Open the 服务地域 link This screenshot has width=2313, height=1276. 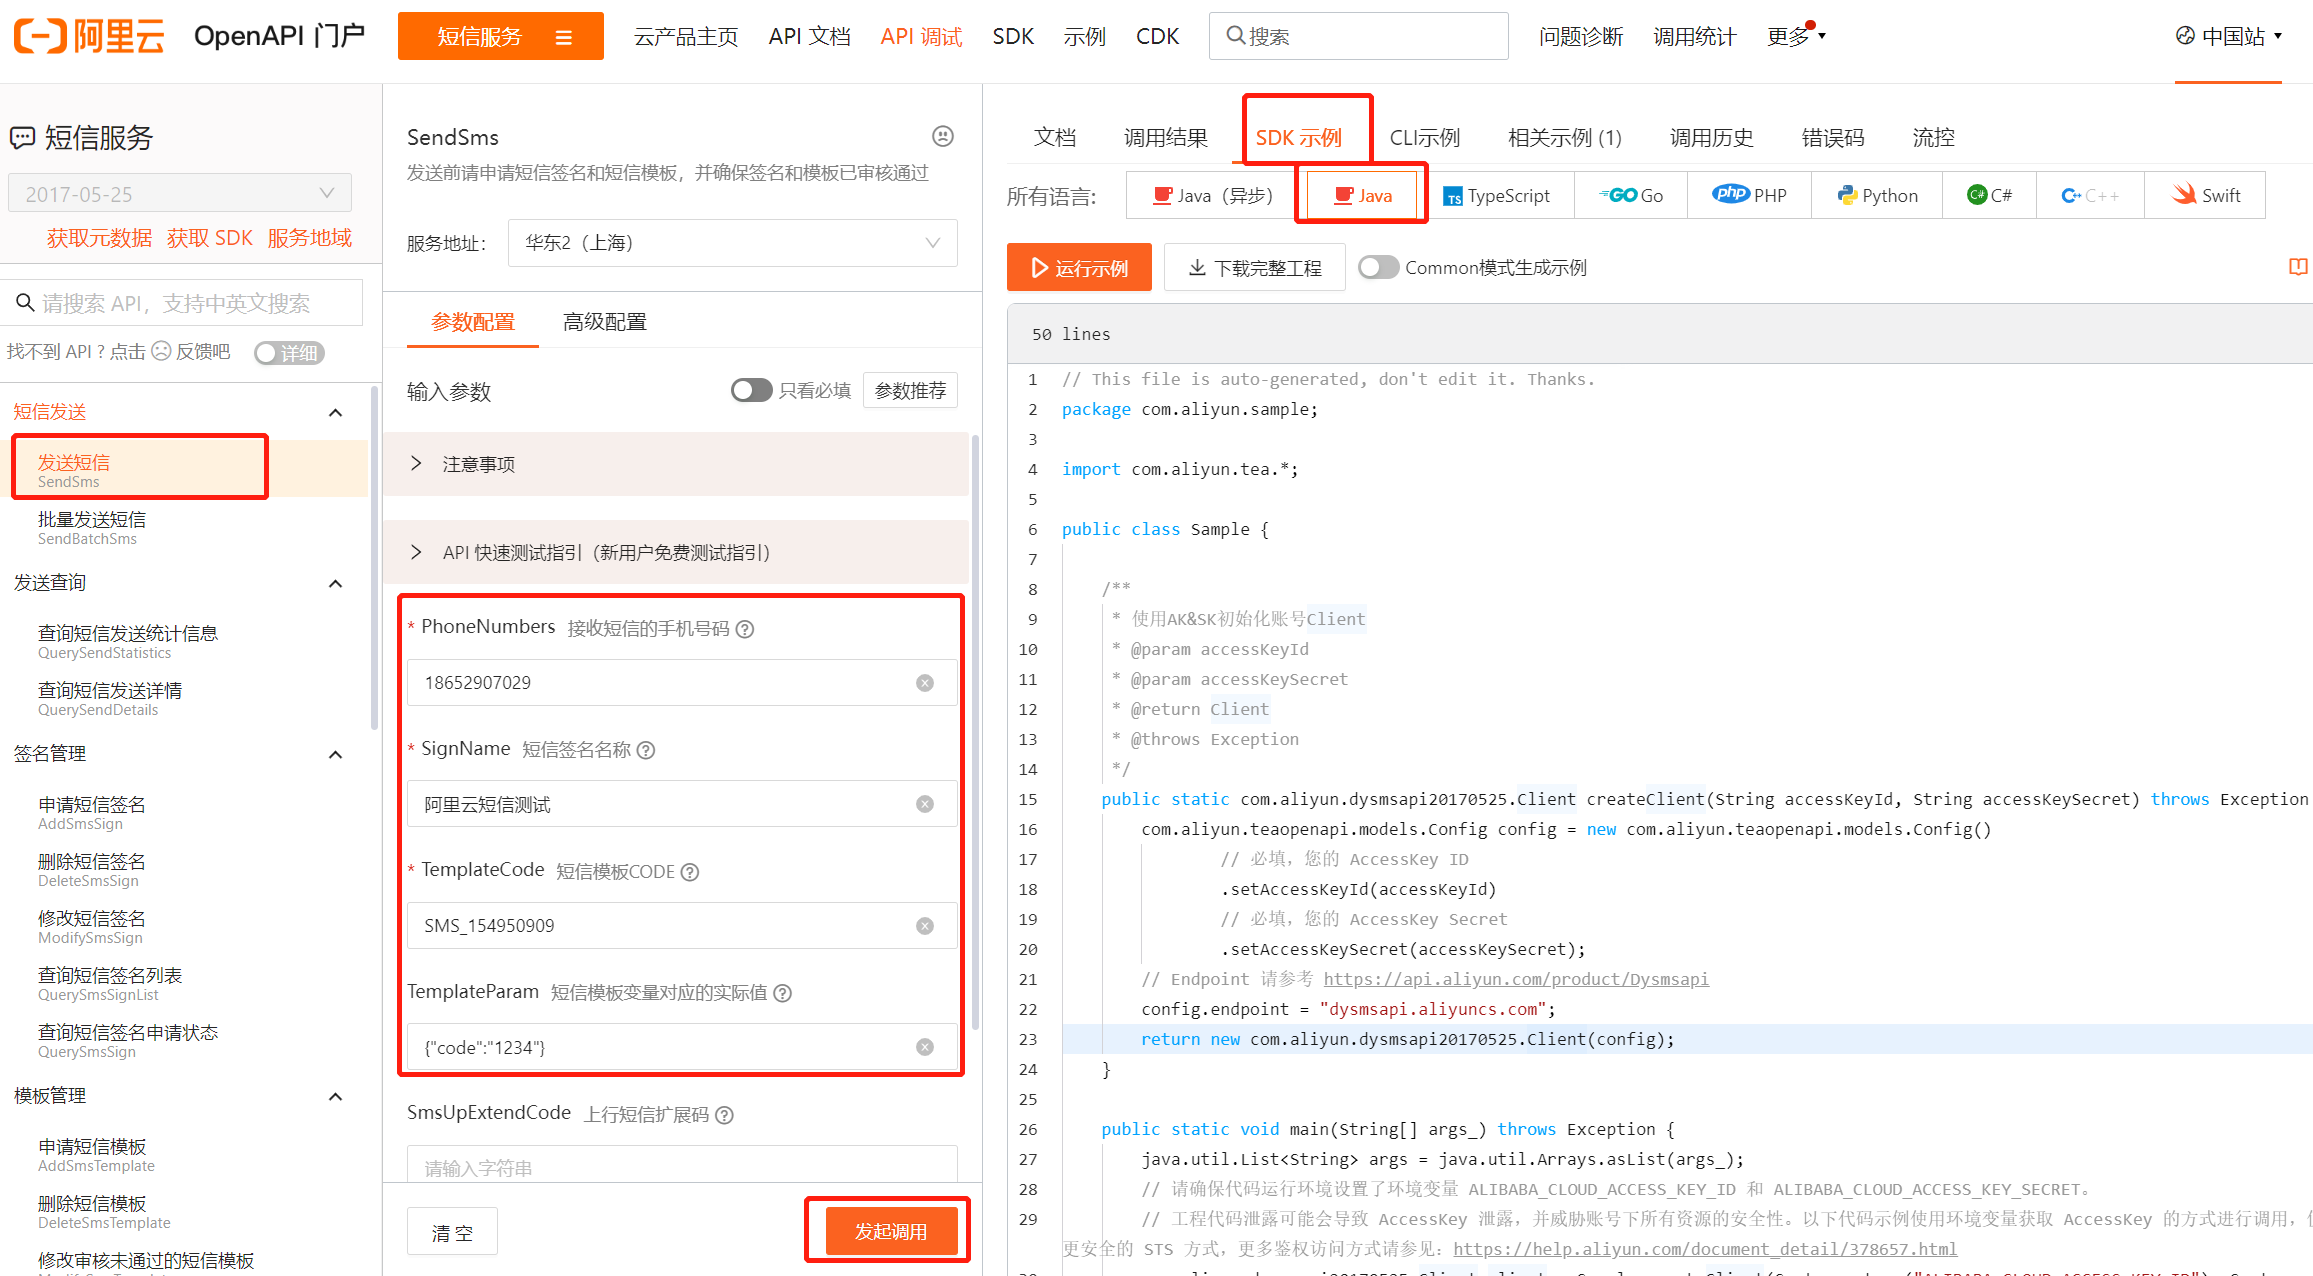[x=310, y=238]
